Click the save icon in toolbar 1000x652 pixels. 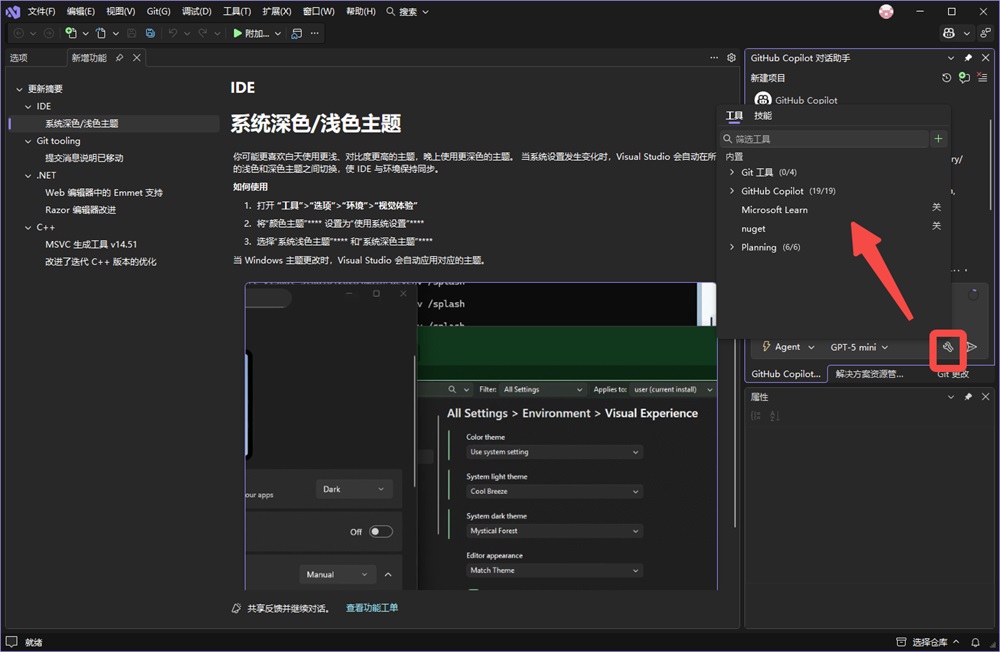131,33
